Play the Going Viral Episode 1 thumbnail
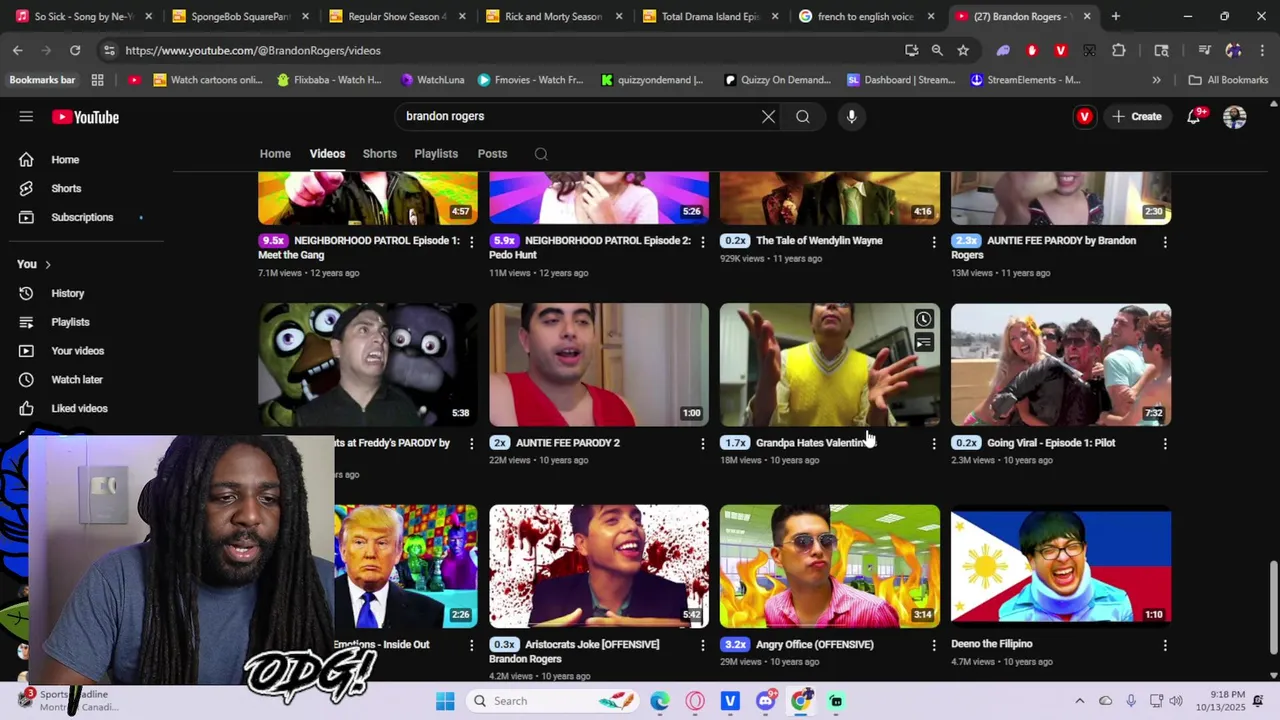 coord(1061,365)
